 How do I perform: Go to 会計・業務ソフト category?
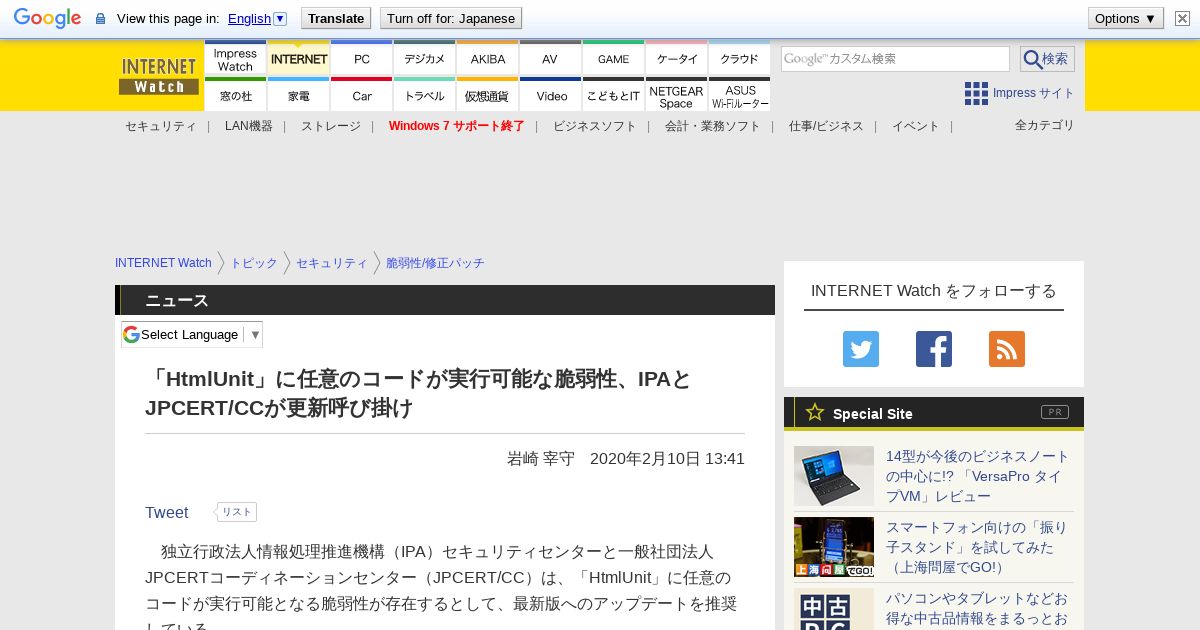click(x=712, y=126)
